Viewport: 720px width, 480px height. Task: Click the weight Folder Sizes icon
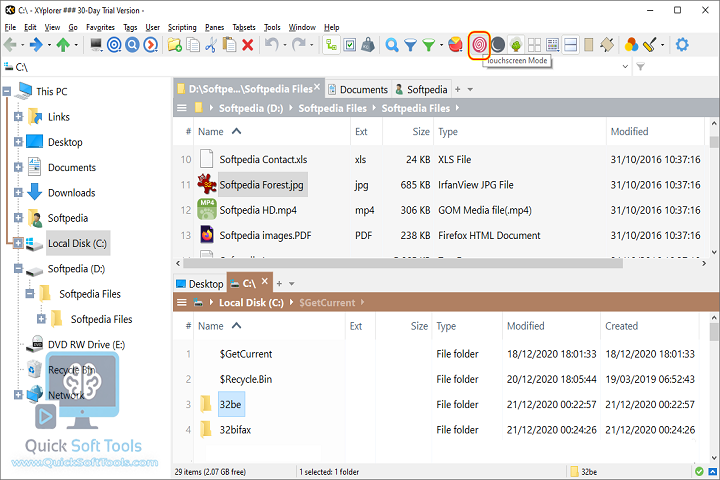(368, 45)
